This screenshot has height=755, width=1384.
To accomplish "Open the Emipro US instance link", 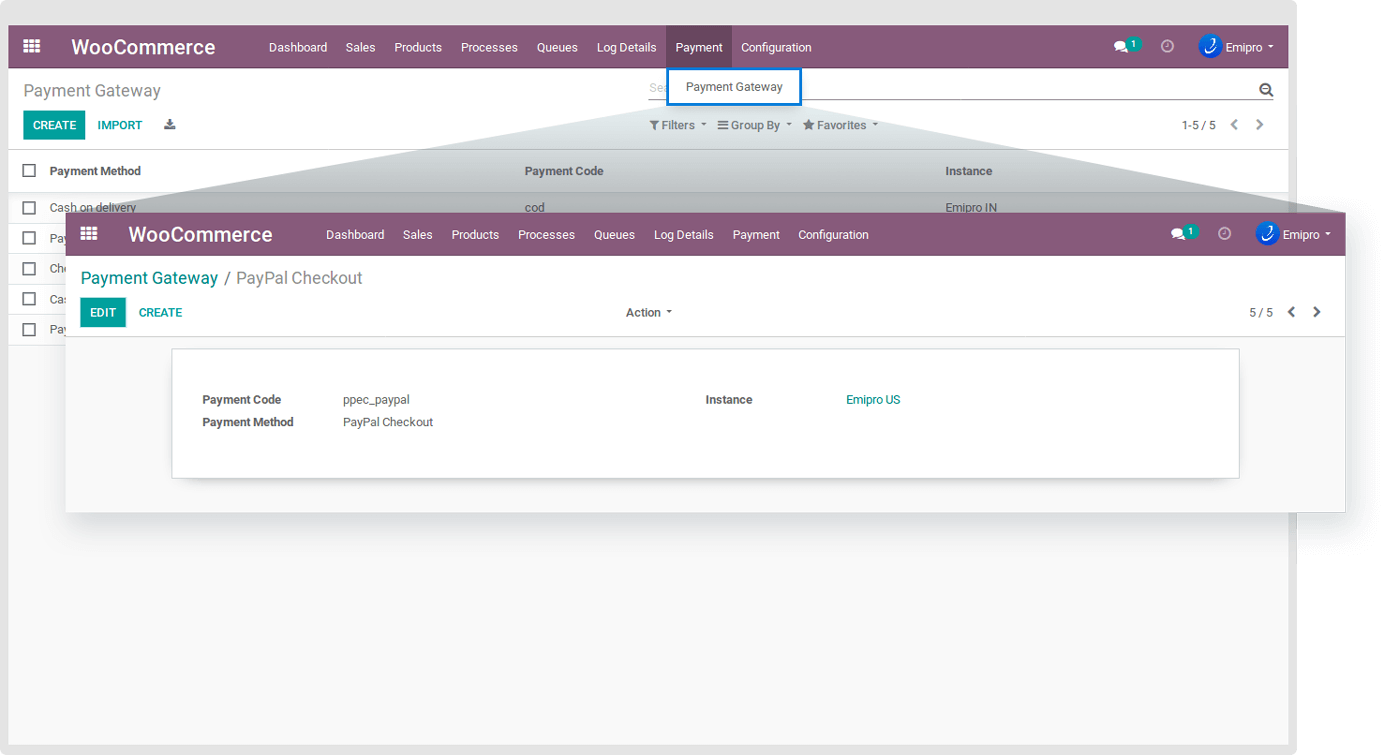I will tap(873, 400).
